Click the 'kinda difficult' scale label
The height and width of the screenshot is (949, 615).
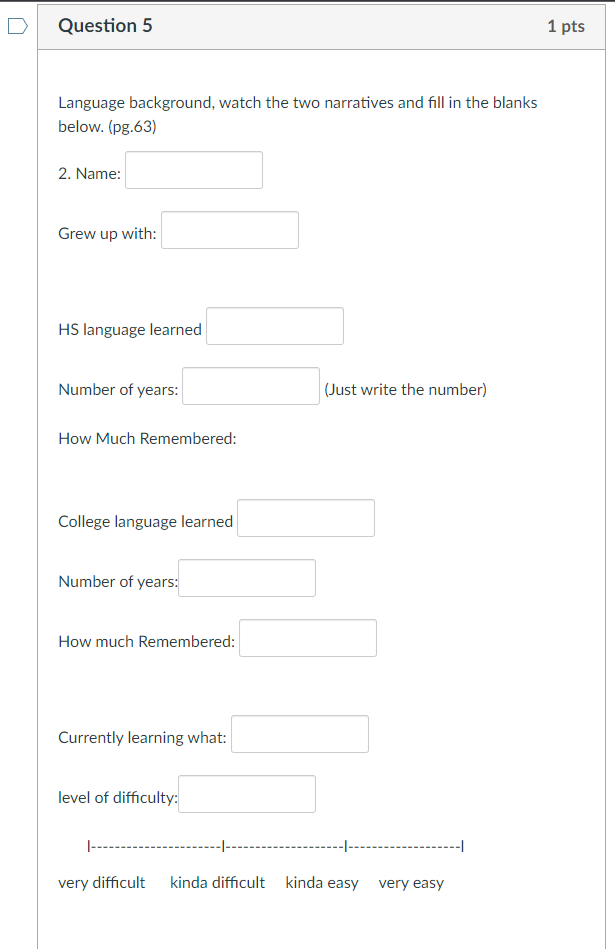(x=217, y=883)
